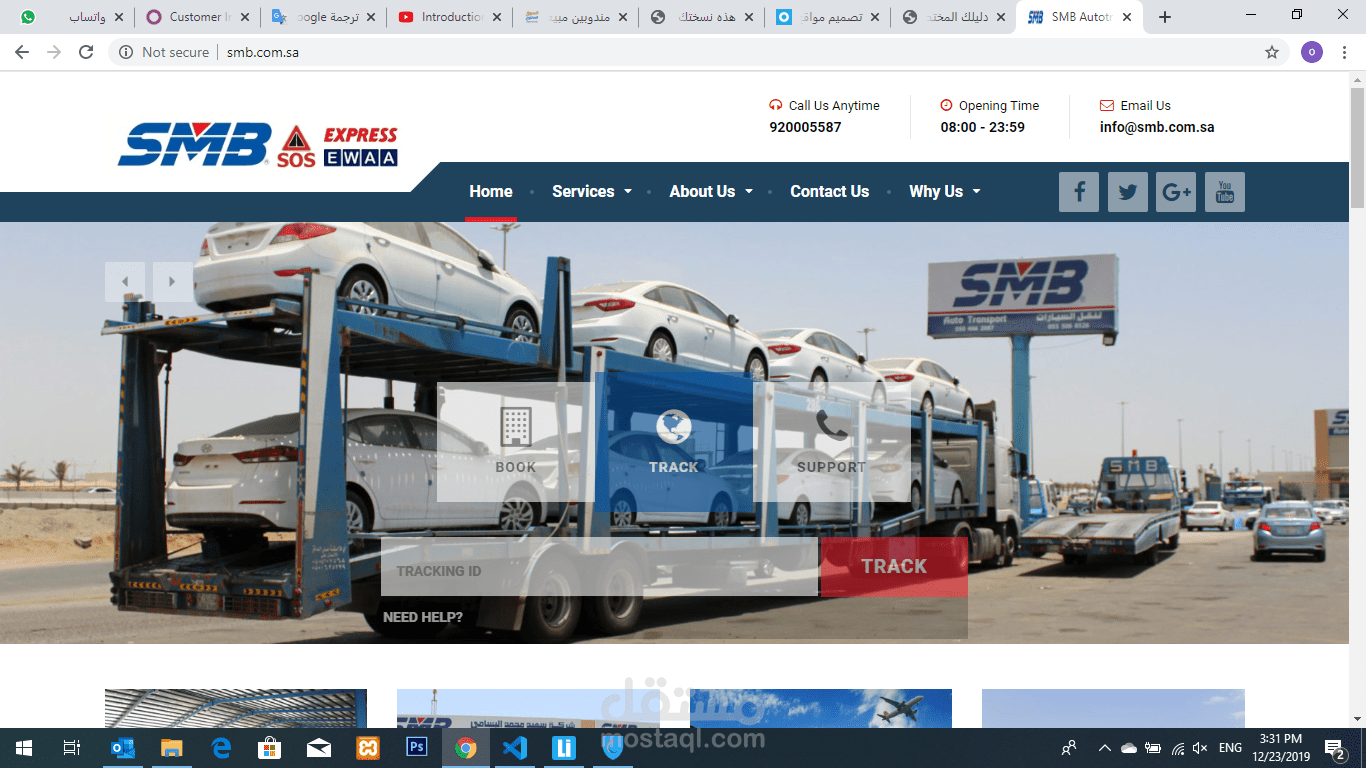
Task: Open Photoshop from the taskbar
Action: (417, 748)
